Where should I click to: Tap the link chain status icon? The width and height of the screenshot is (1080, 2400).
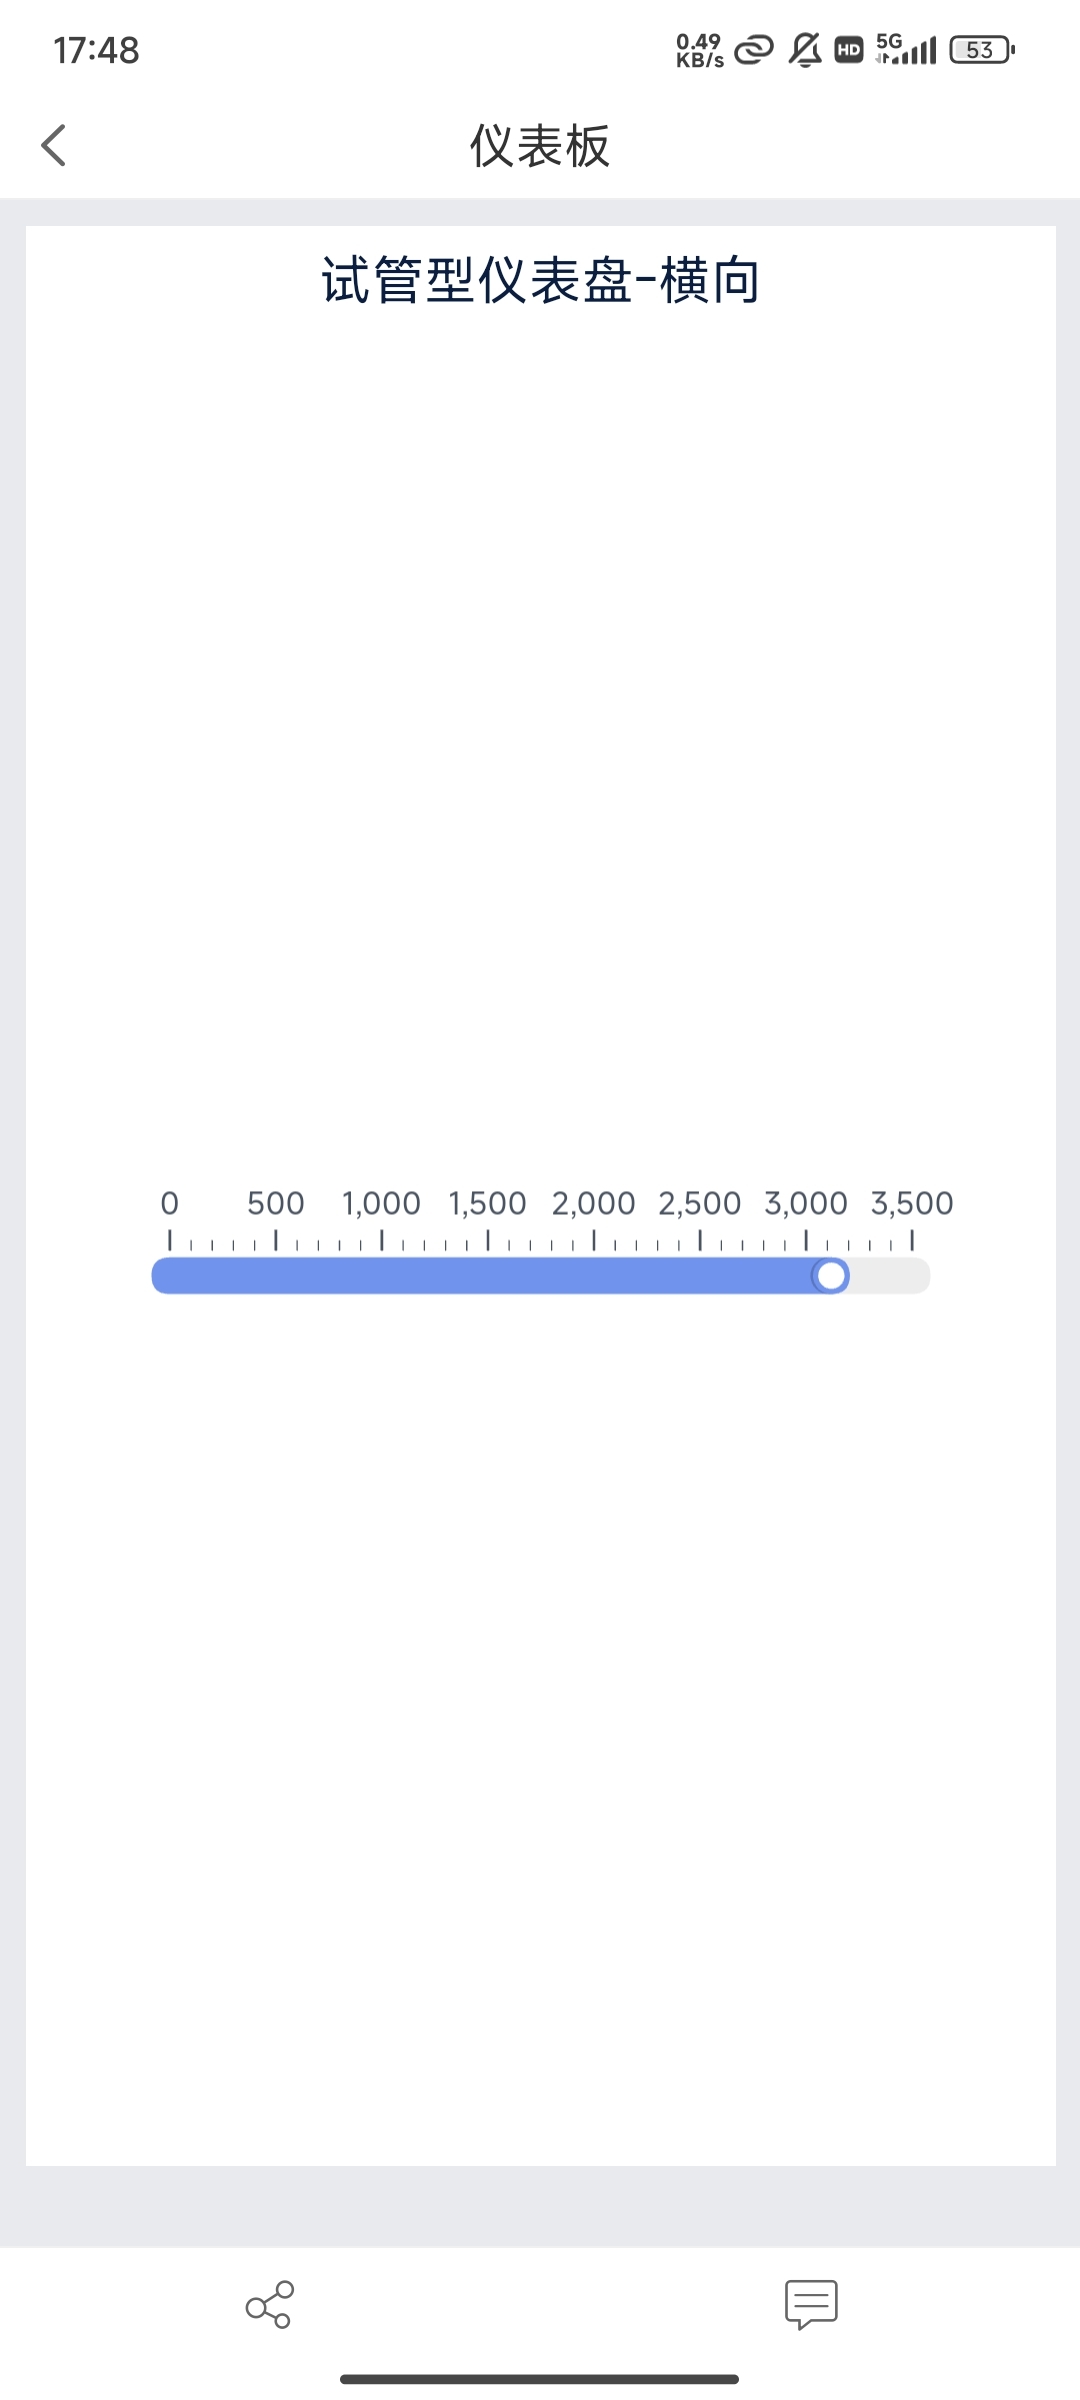tap(754, 50)
